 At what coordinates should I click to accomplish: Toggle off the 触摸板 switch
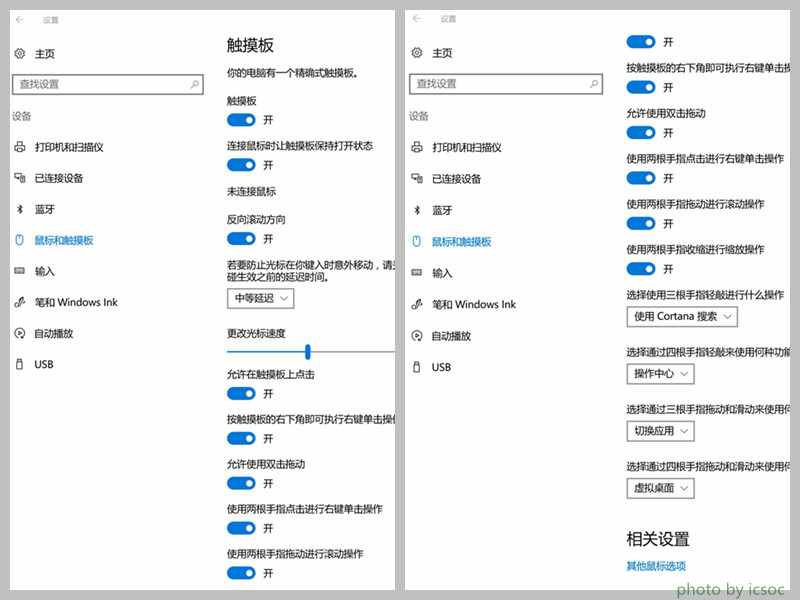pyautogui.click(x=240, y=119)
